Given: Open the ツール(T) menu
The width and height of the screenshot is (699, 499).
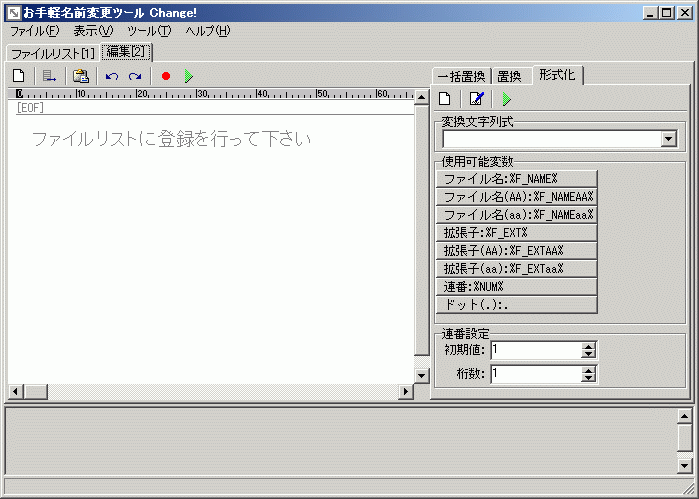Looking at the screenshot, I should [148, 31].
